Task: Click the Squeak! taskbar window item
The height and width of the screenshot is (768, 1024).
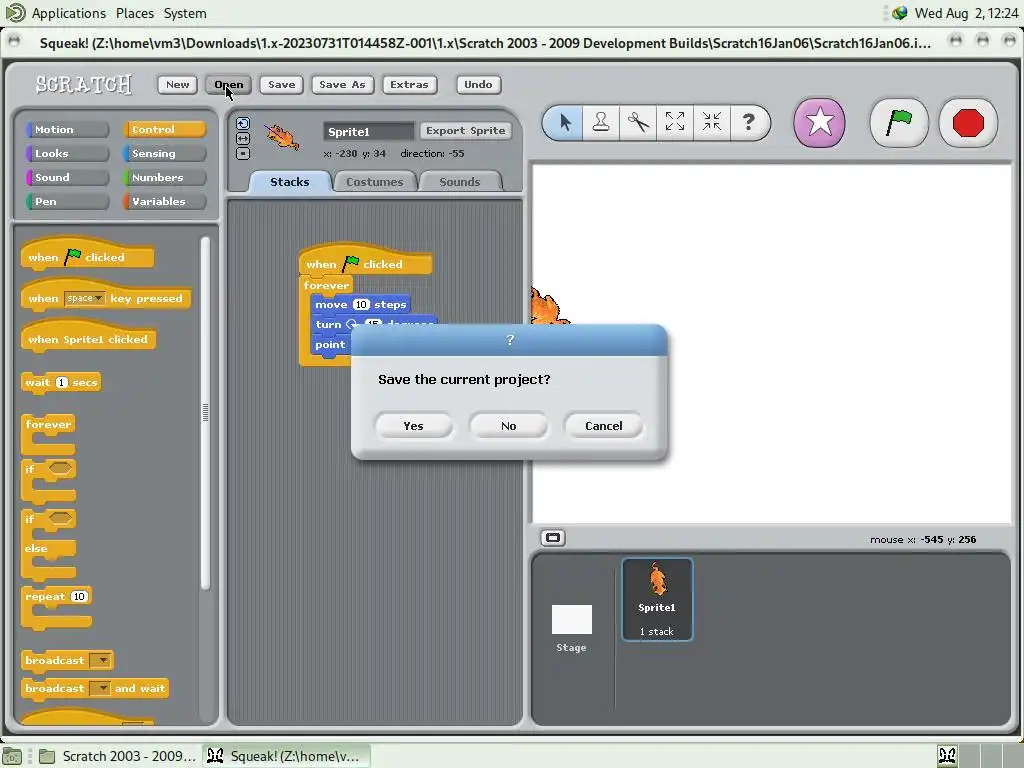Action: pos(286,756)
